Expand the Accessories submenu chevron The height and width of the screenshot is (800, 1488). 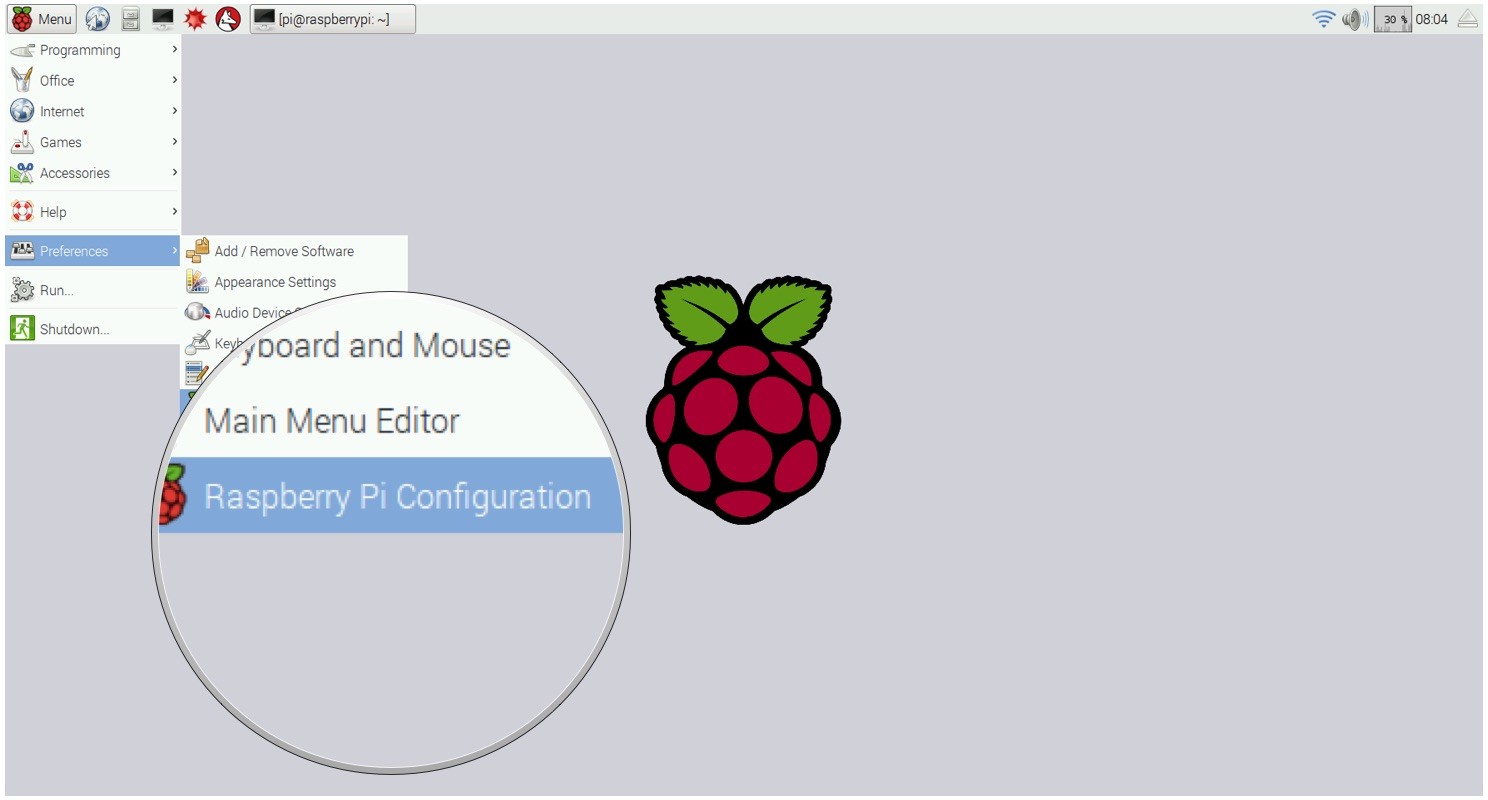173,173
